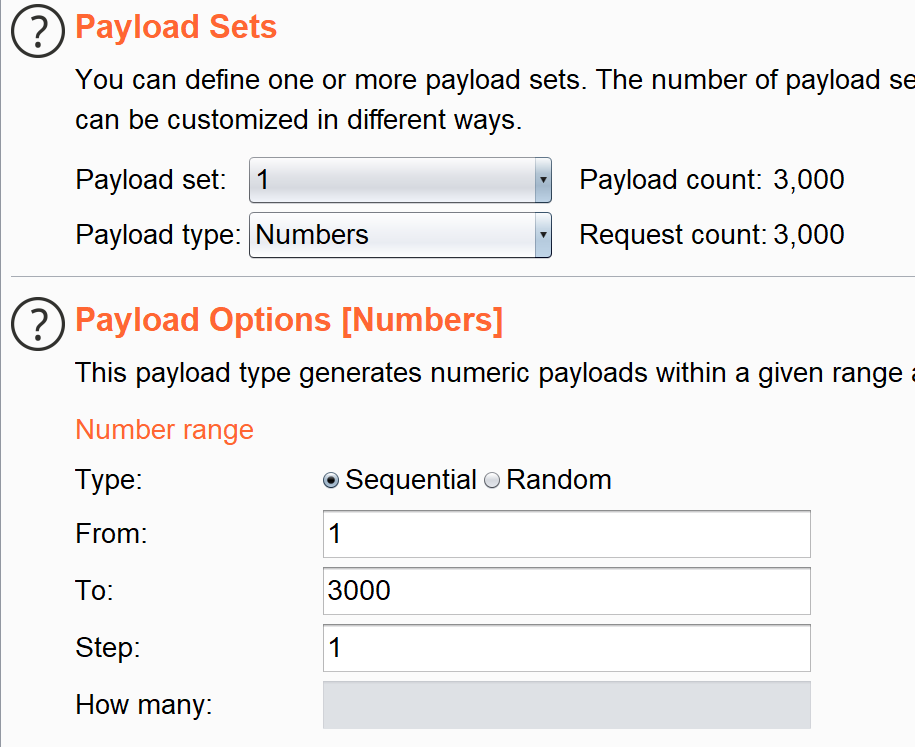This screenshot has width=915, height=747.
Task: Click the greyed-out How many field
Action: tap(566, 705)
